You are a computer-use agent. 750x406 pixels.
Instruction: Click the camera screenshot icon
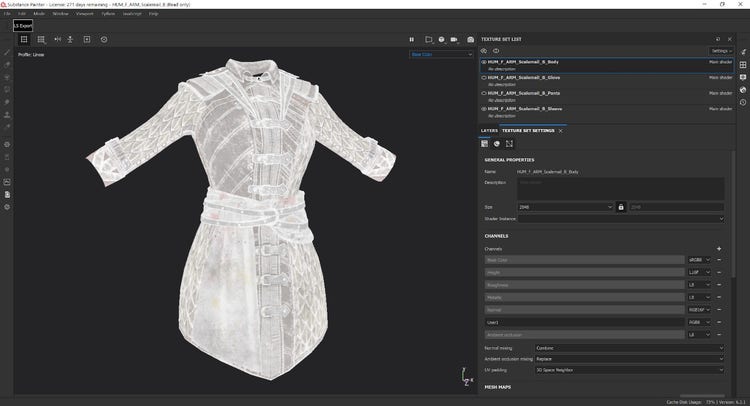tap(471, 40)
